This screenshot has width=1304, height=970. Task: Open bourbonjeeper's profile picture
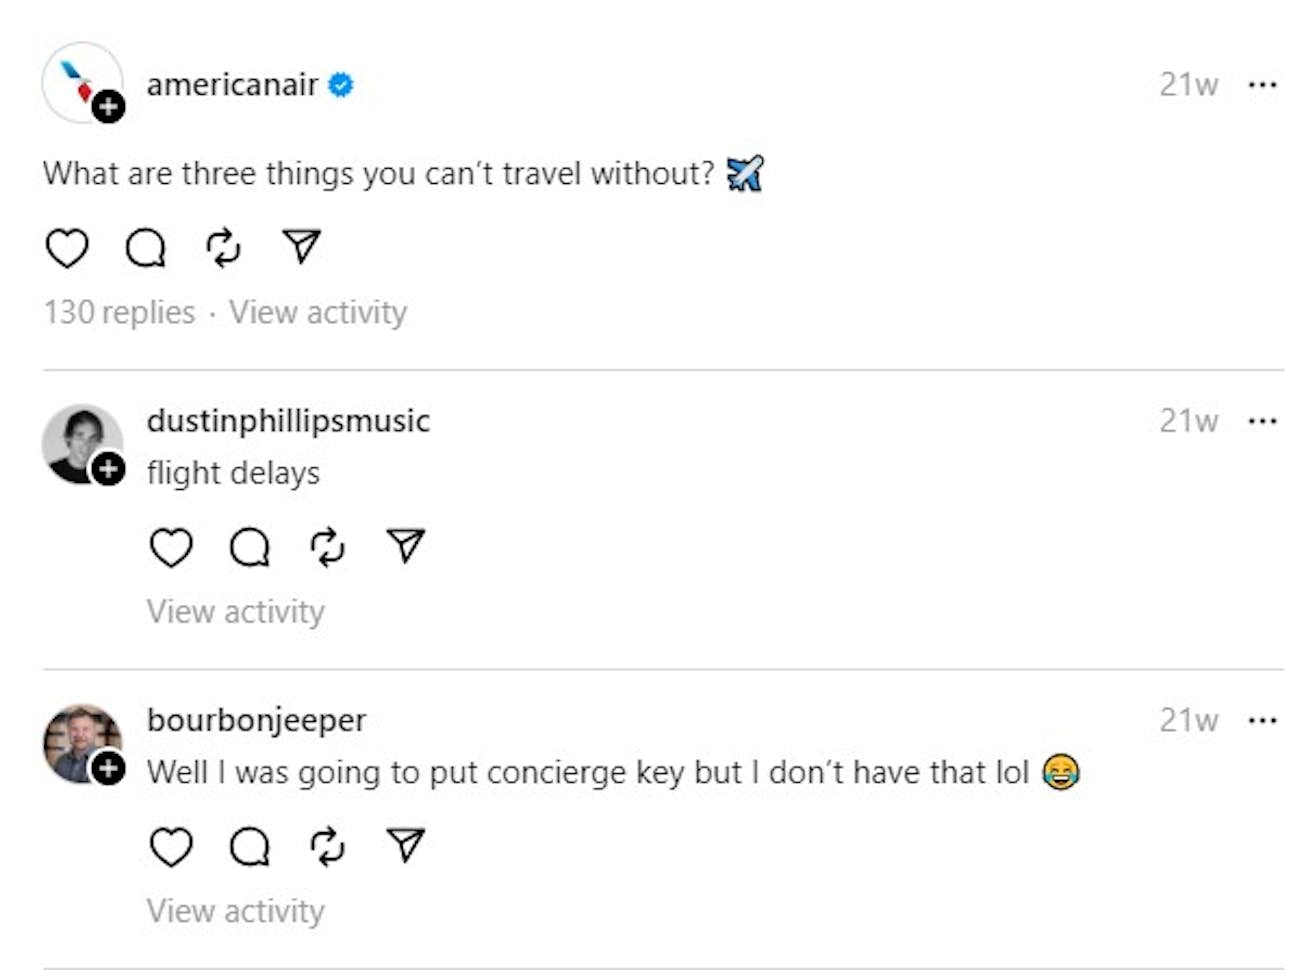(x=78, y=740)
